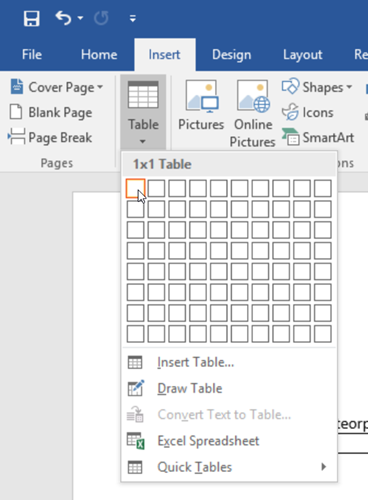Select the highlighted 1x1 table grid cell
This screenshot has height=500, width=368.
click(x=135, y=188)
